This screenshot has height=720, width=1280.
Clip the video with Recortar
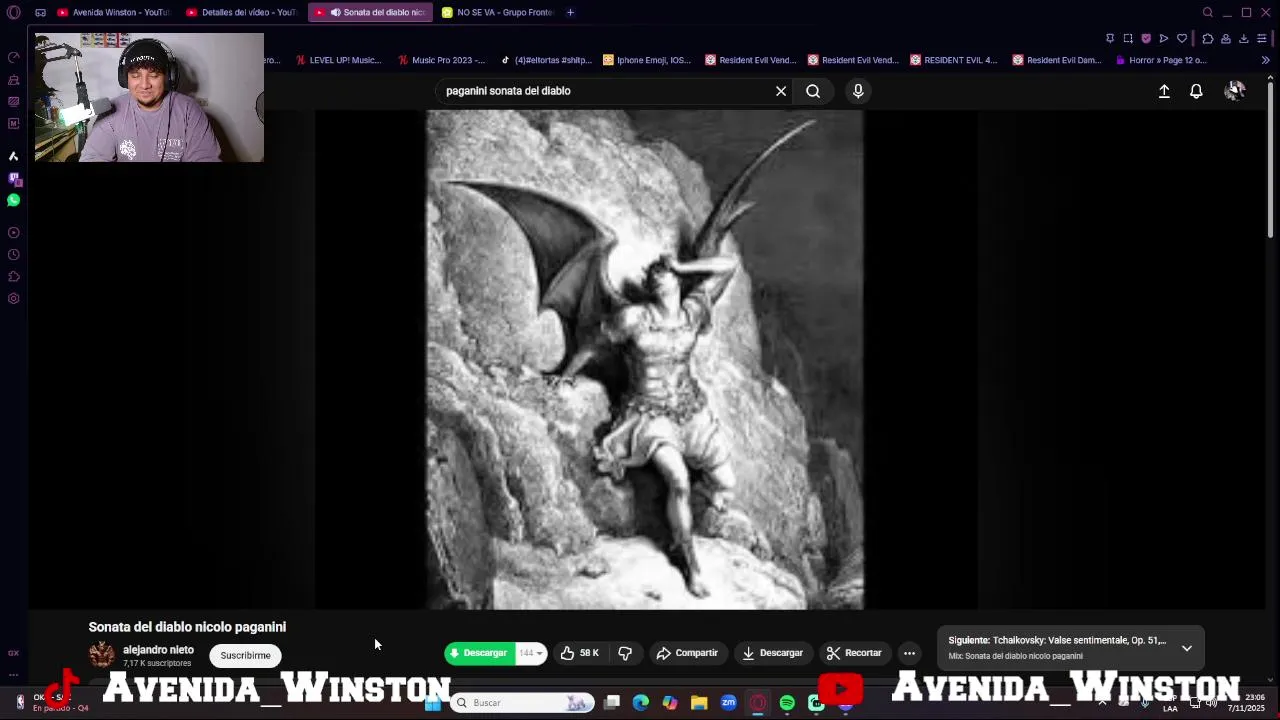pos(854,653)
